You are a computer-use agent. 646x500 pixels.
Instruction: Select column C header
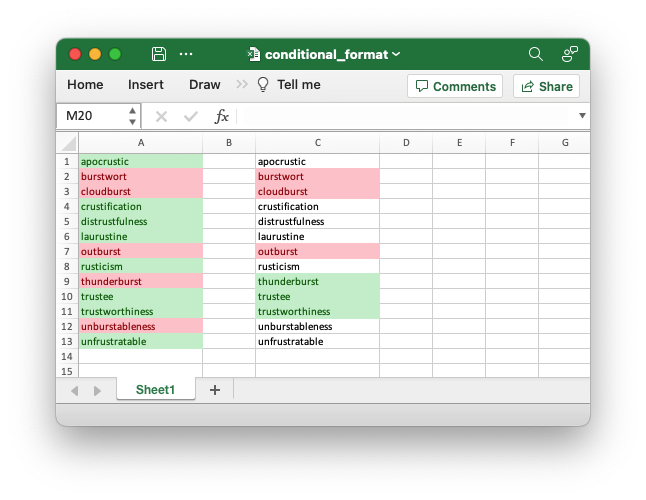317,143
